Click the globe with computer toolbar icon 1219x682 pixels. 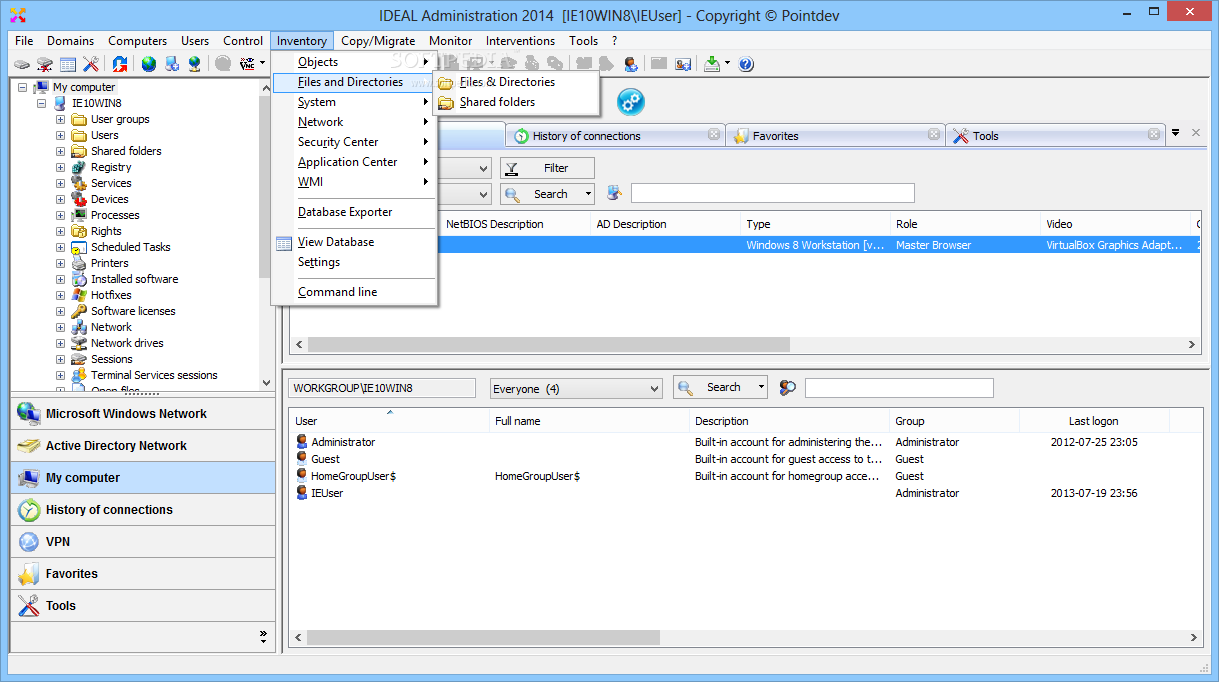(x=194, y=64)
